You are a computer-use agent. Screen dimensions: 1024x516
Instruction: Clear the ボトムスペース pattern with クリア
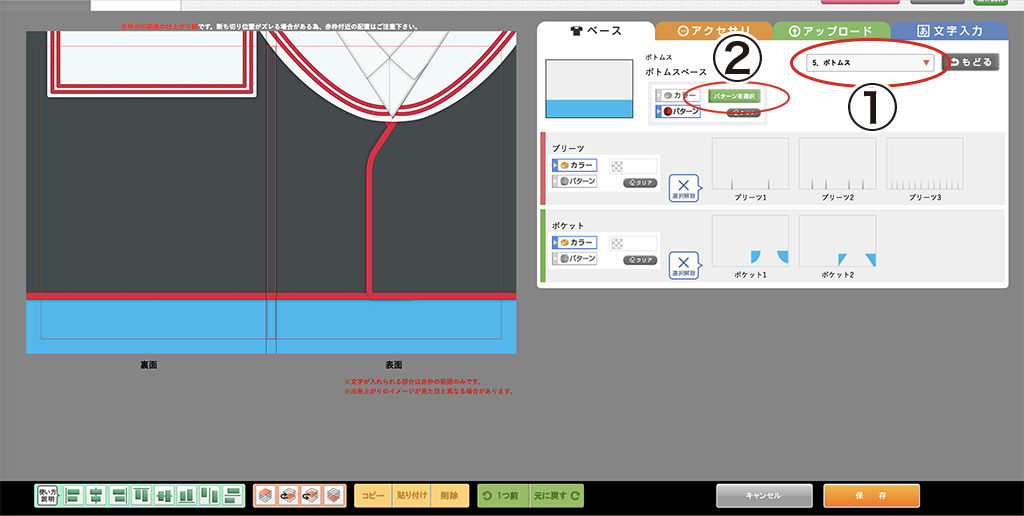(x=743, y=112)
